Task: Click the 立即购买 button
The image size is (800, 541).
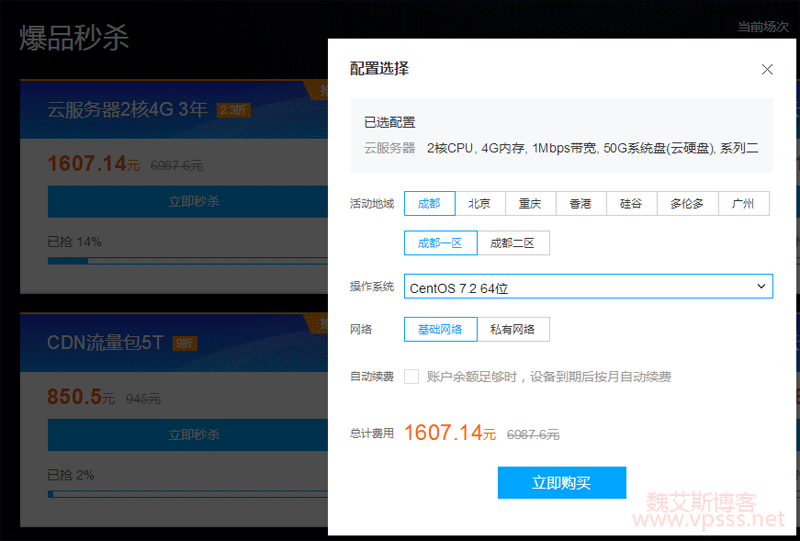Action: pyautogui.click(x=561, y=483)
